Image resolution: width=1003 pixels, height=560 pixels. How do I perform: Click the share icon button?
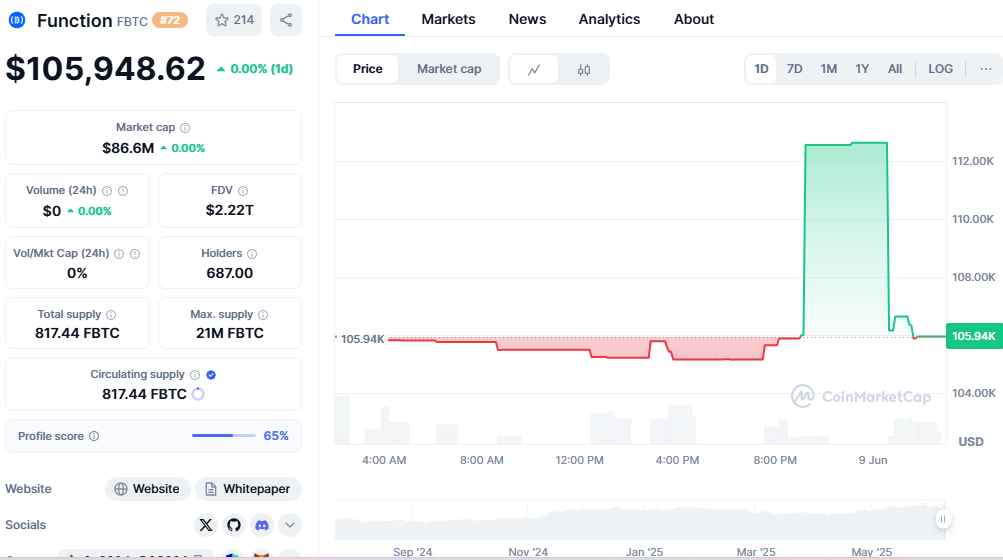tap(286, 20)
